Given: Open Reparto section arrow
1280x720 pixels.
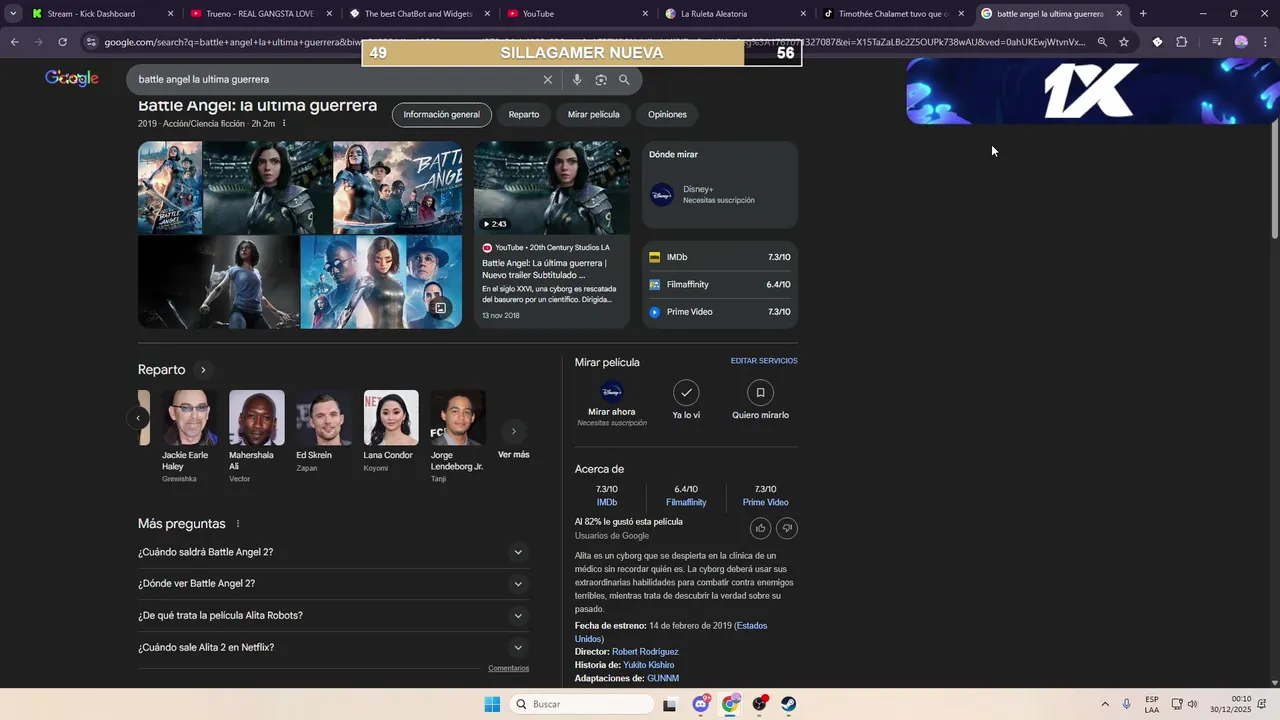Looking at the screenshot, I should [x=203, y=370].
